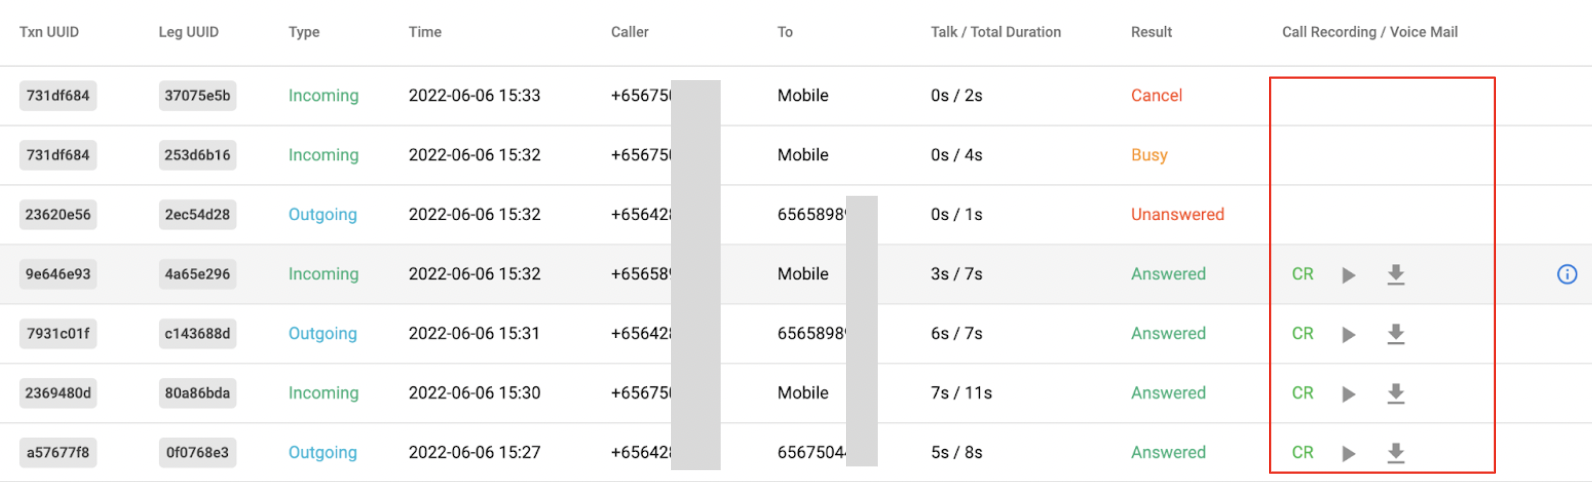Download recording for call 7931c01f
Image resolution: width=1592 pixels, height=482 pixels.
1396,335
